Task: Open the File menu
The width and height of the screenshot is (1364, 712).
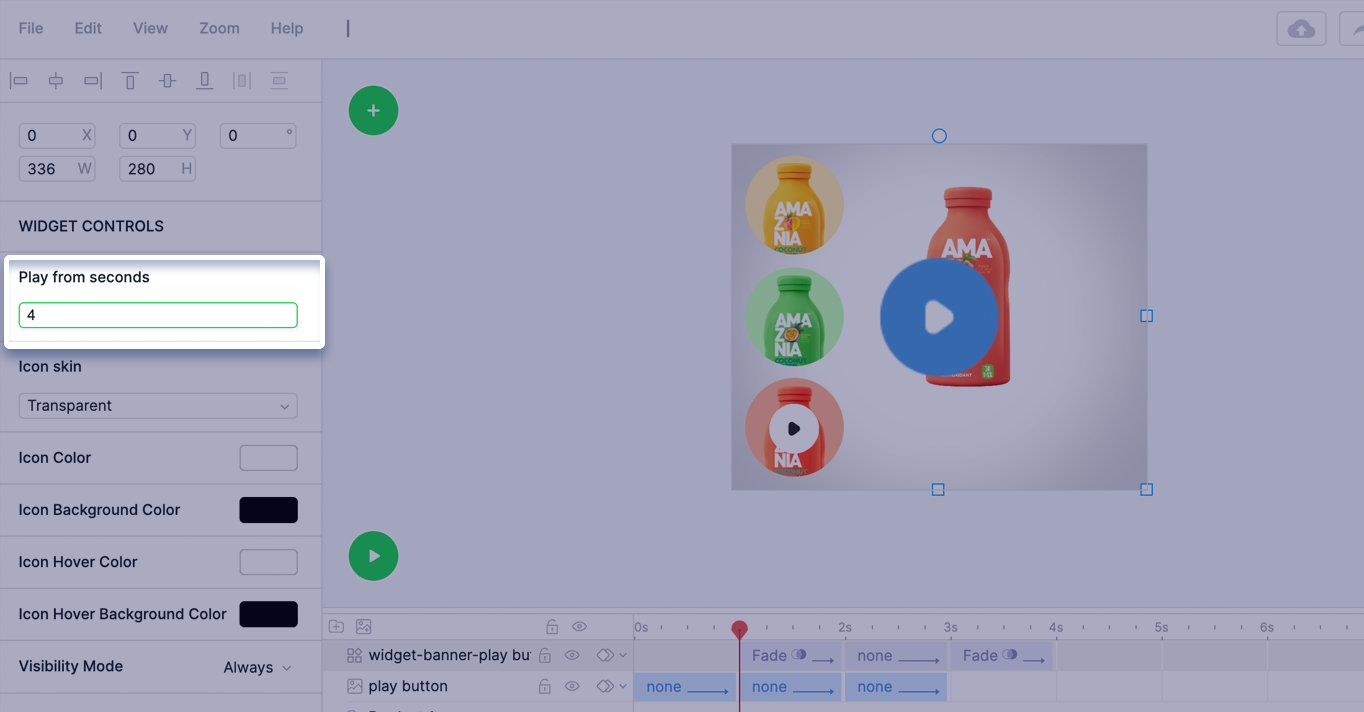Action: (x=31, y=28)
